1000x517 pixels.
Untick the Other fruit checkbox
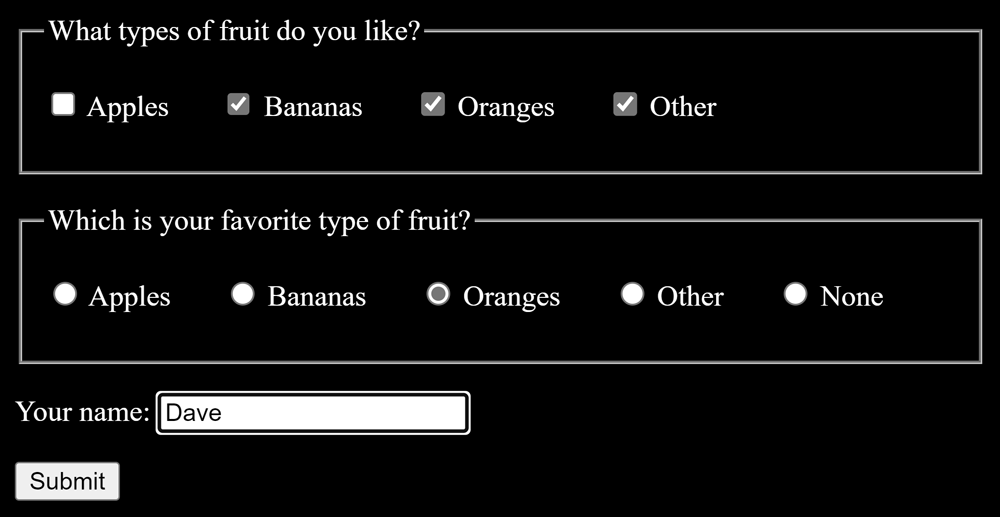pos(625,105)
